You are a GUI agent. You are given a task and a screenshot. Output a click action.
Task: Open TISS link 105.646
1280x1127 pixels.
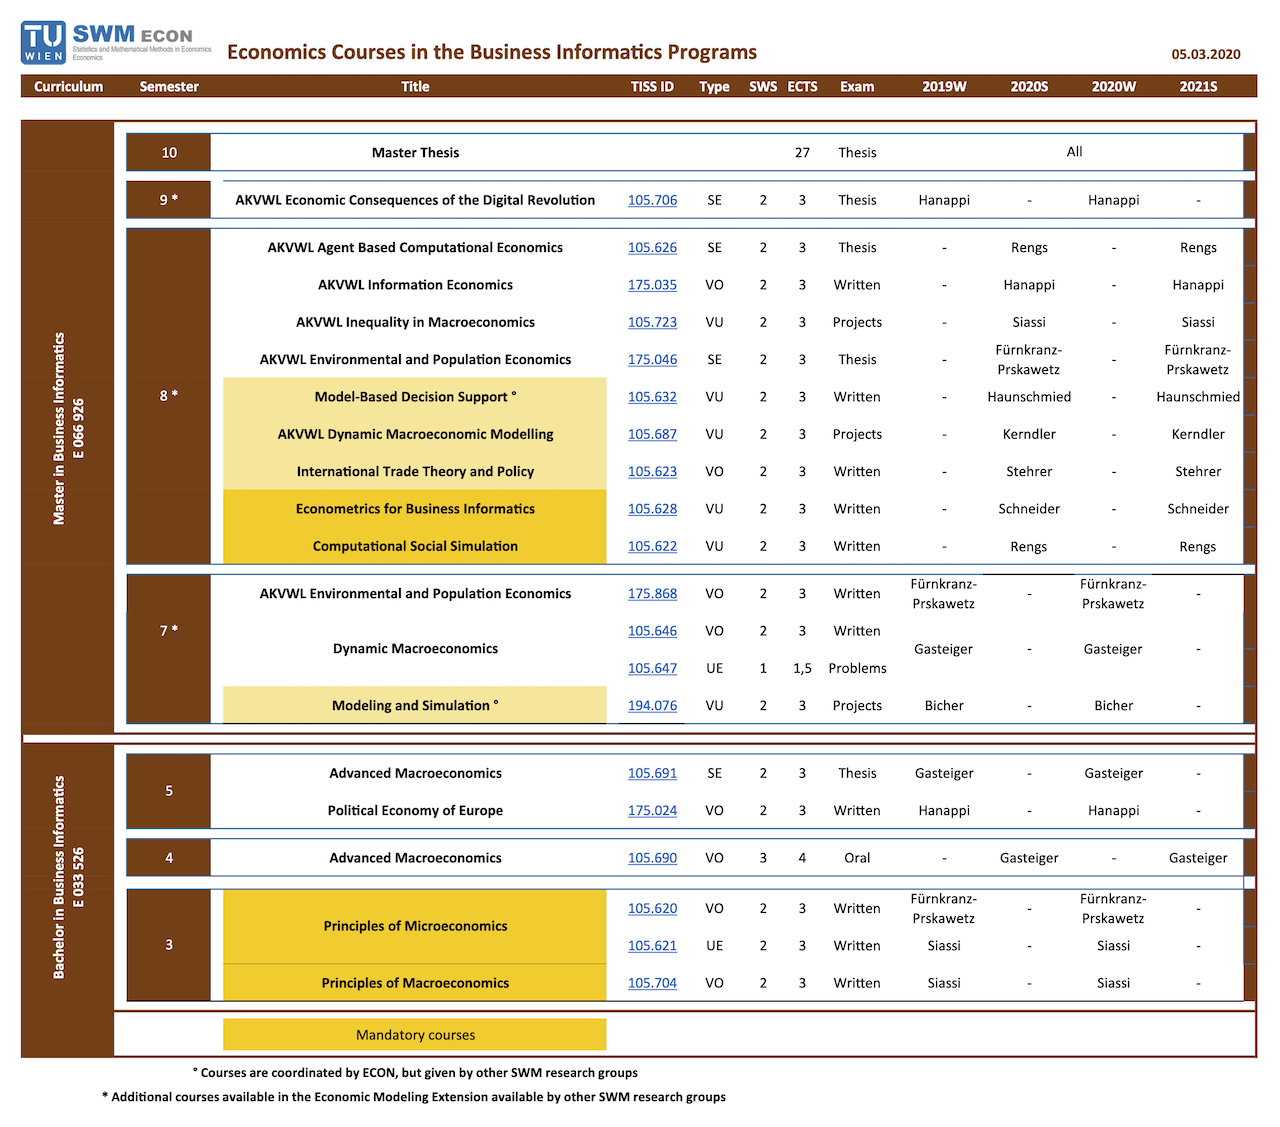652,631
